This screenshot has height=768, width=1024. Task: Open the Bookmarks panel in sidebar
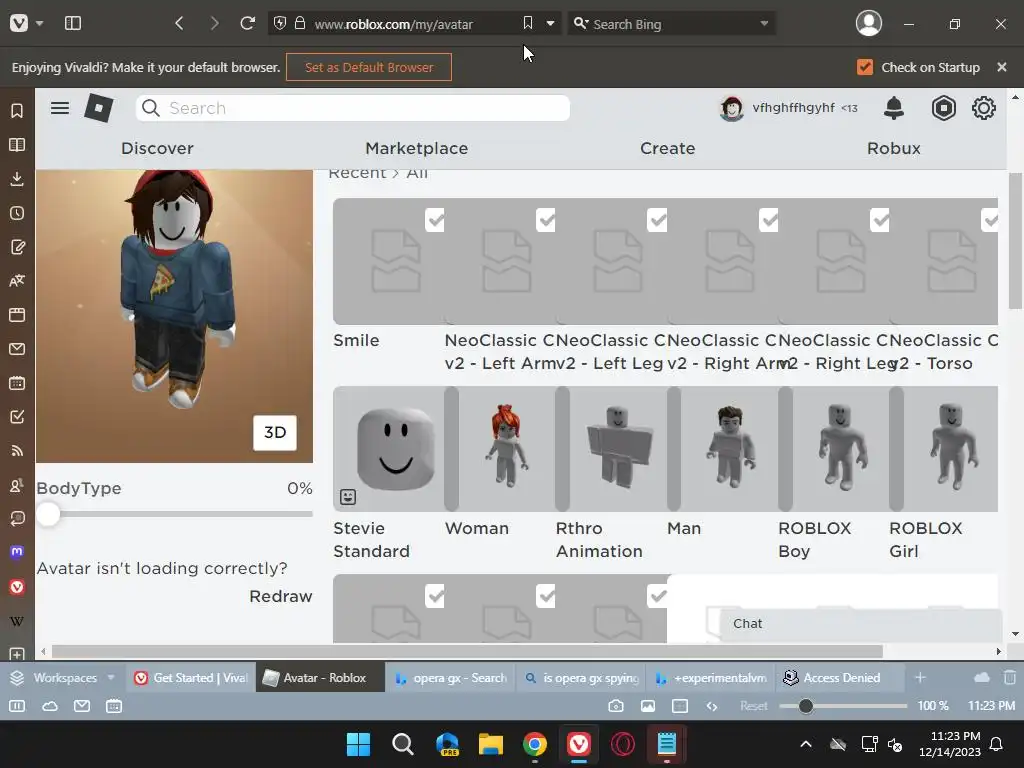pos(17,110)
